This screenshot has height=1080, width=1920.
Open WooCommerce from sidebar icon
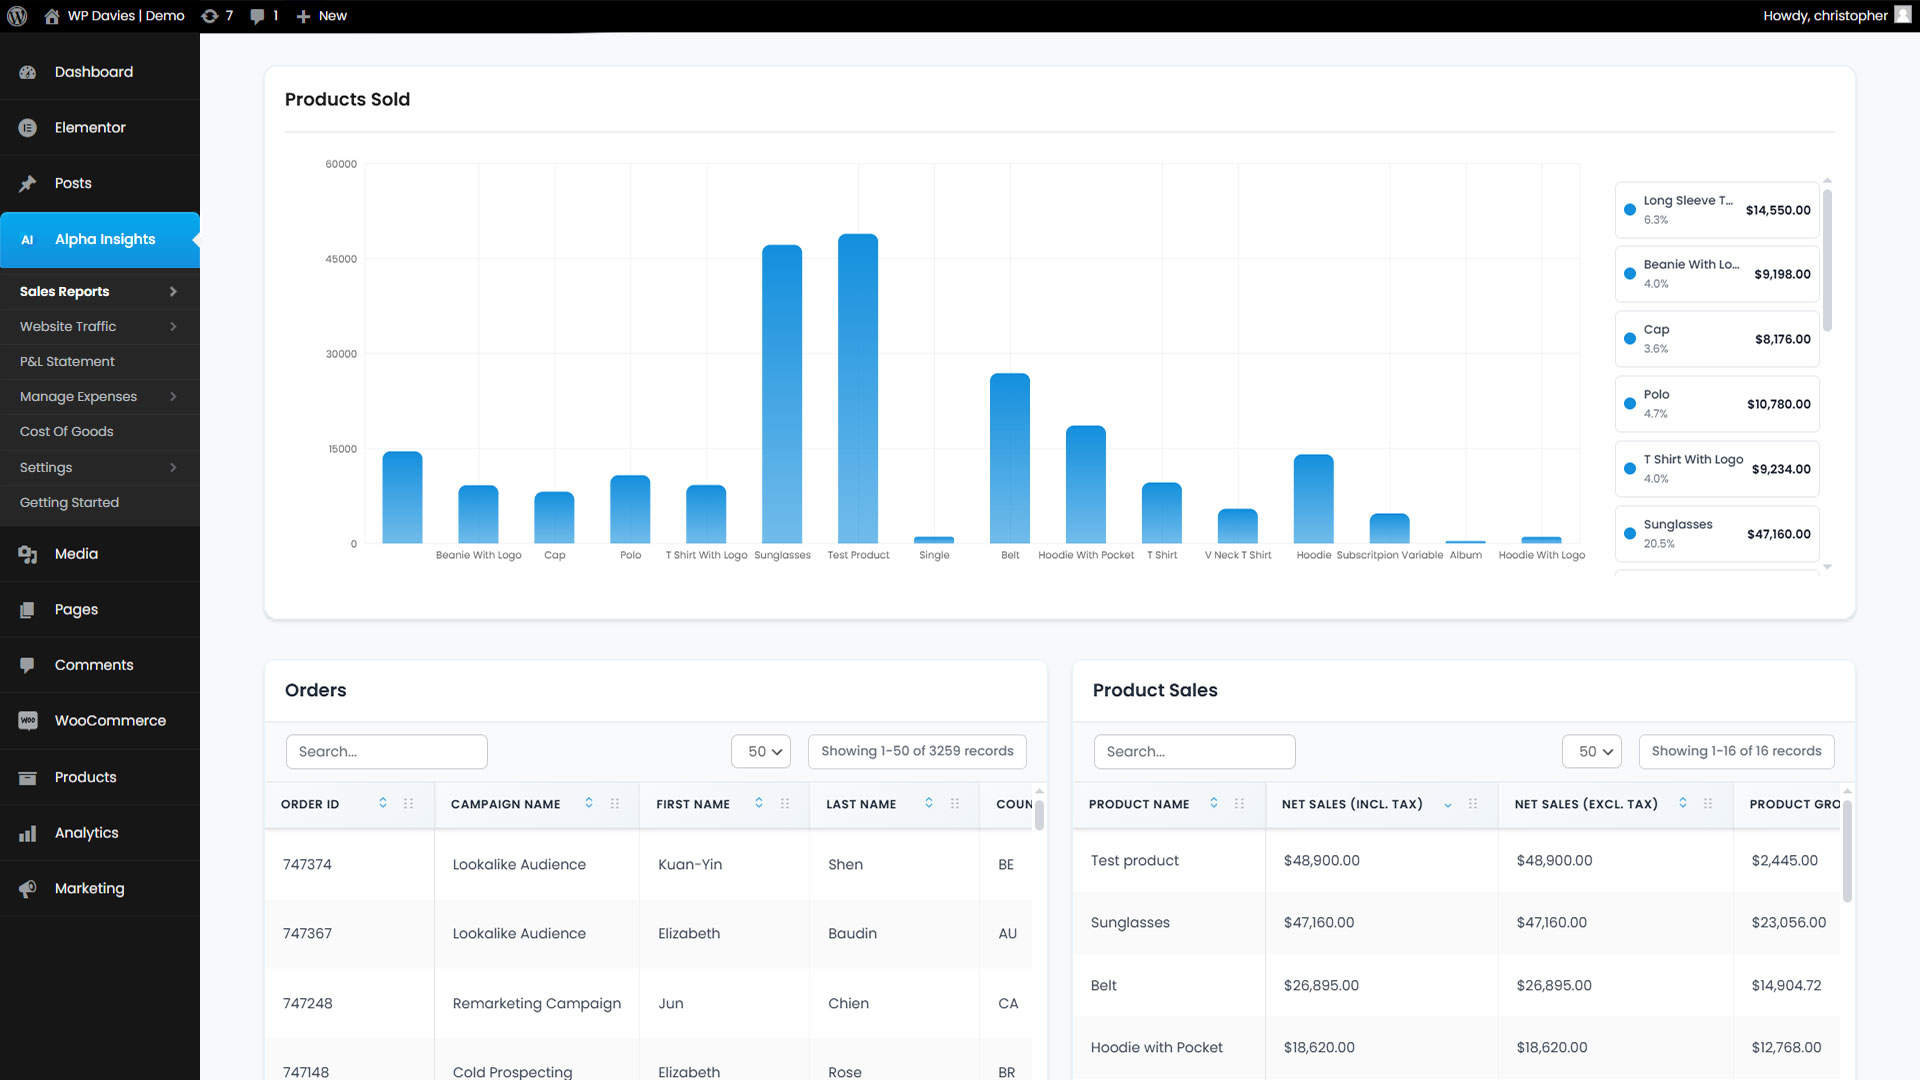point(28,721)
